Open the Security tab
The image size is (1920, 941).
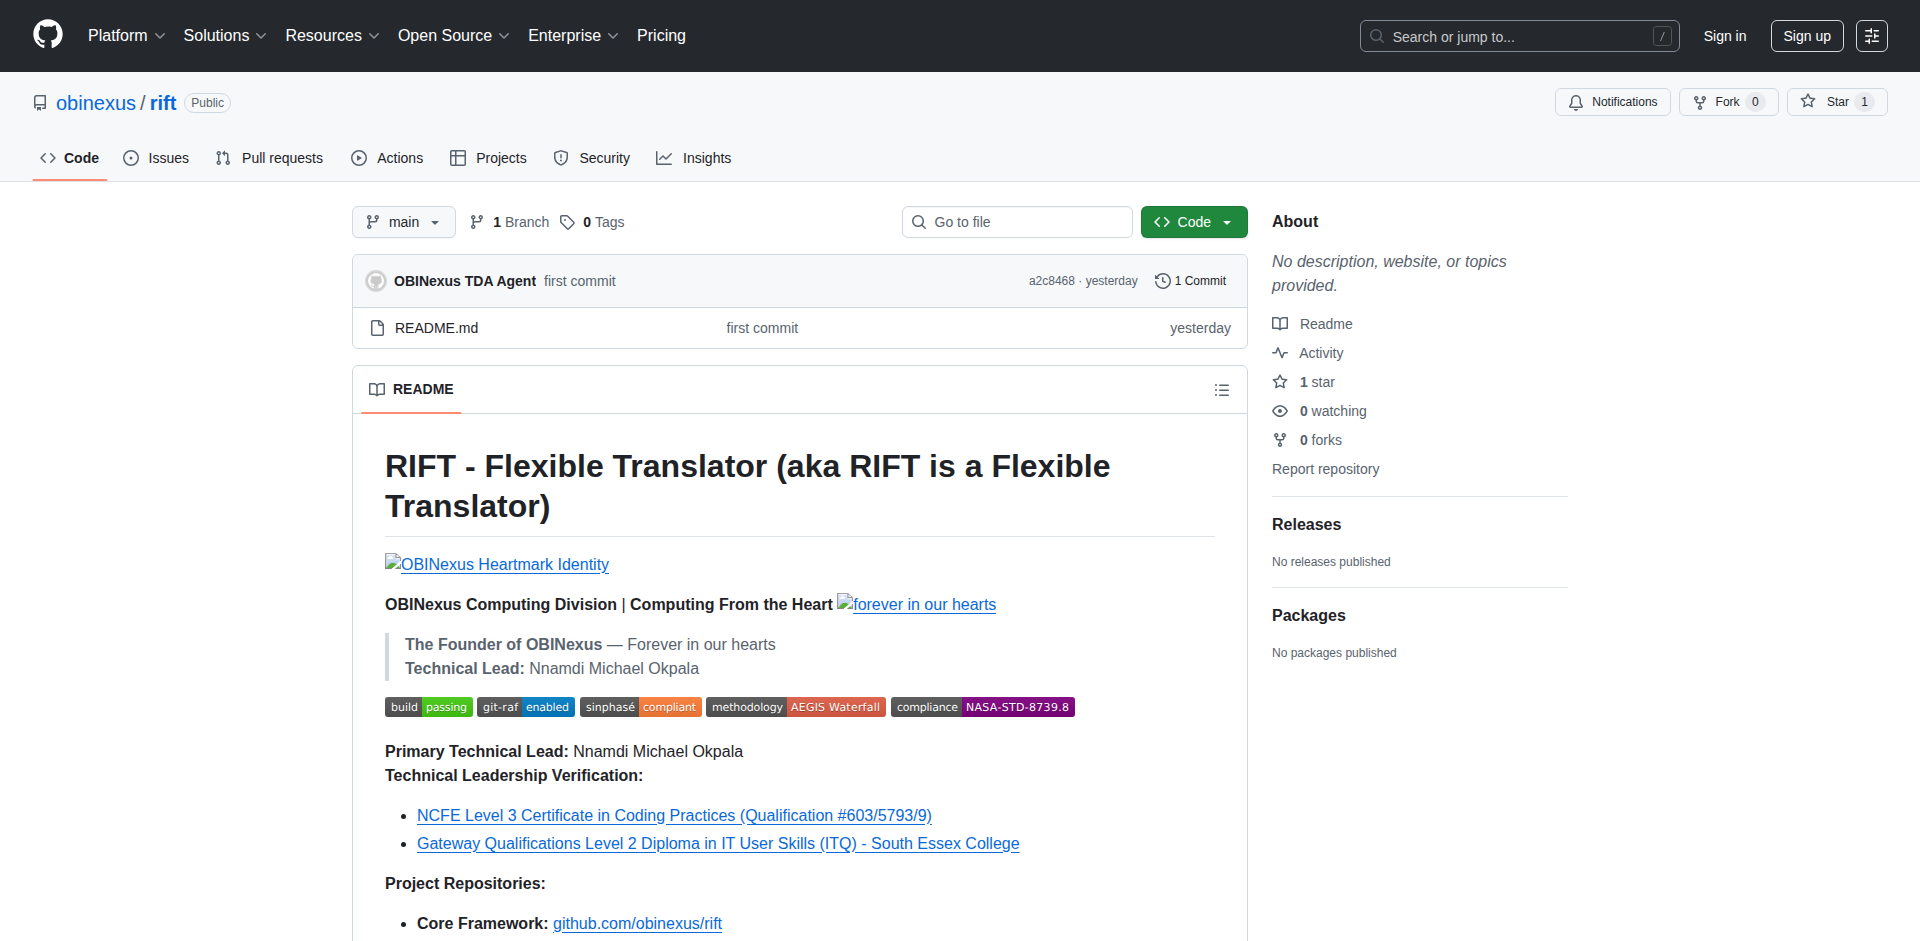click(x=592, y=158)
